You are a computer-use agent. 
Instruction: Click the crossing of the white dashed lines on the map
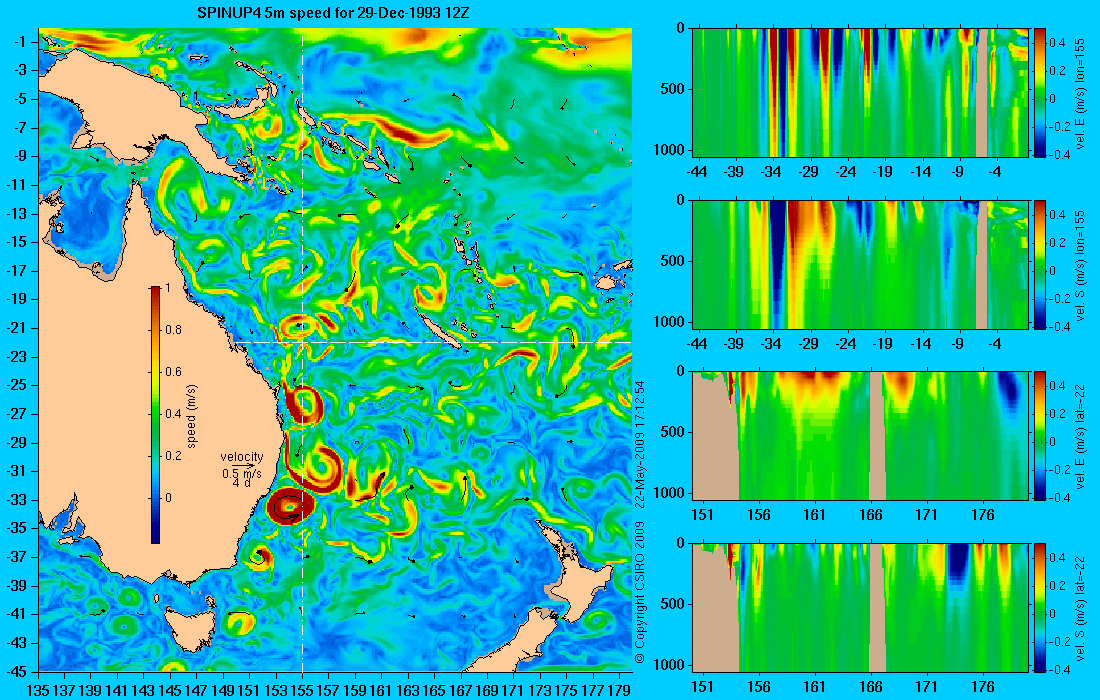click(x=302, y=342)
